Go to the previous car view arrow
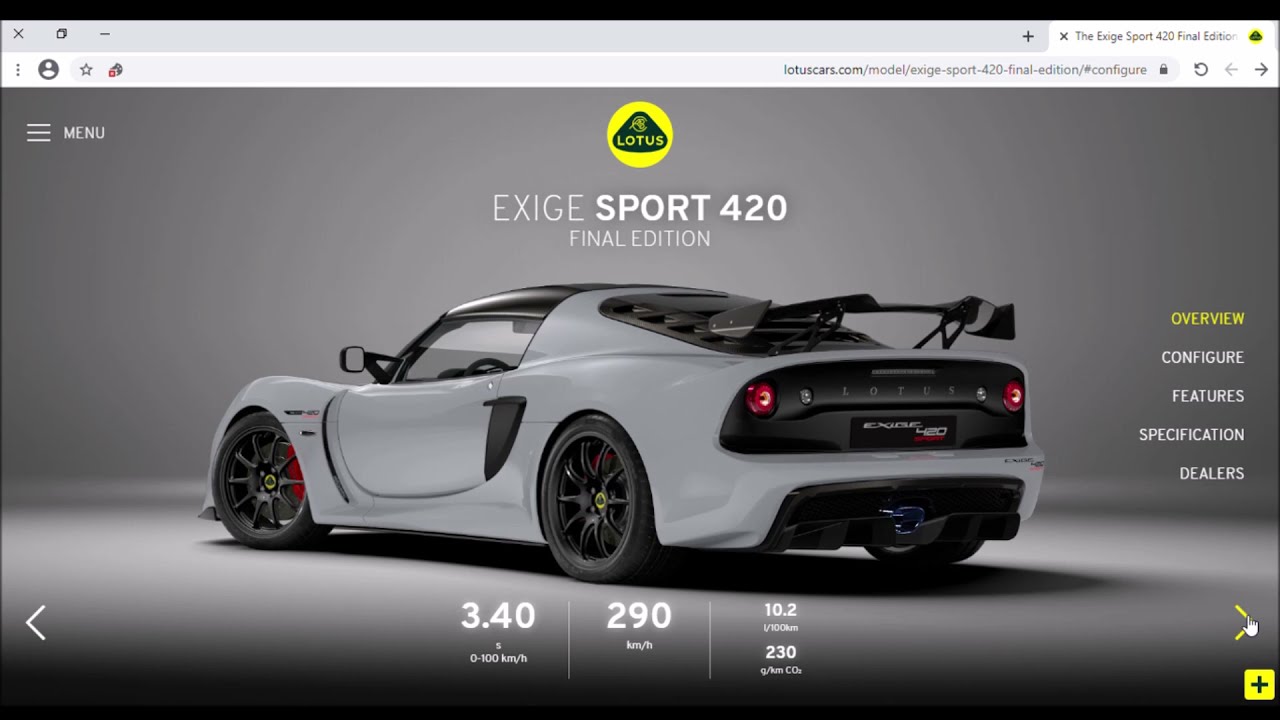 tap(36, 622)
